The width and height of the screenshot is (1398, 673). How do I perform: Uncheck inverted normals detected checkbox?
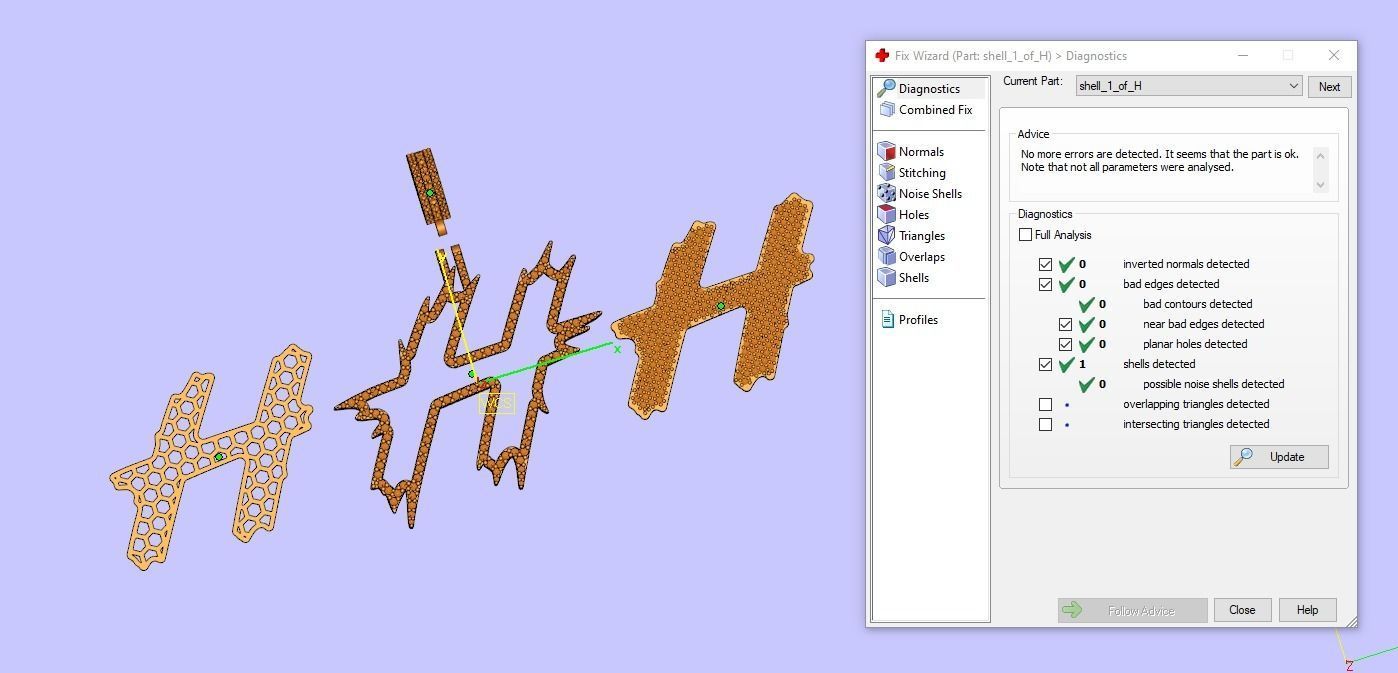point(1045,264)
